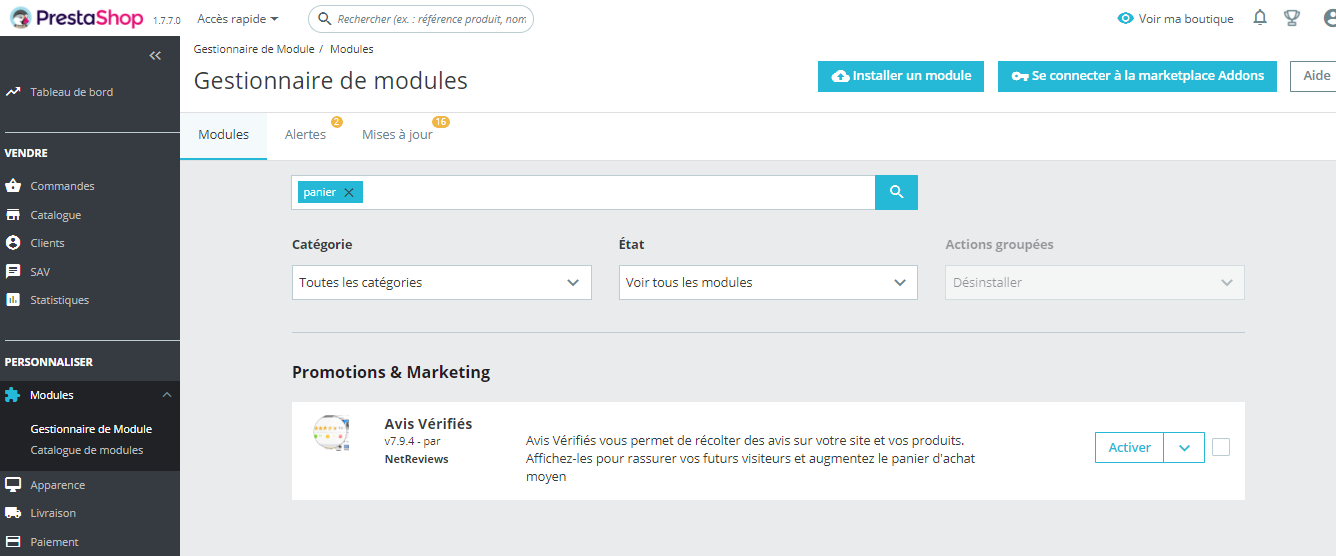Screen dimensions: 1336x556
Task: Click the Apparence monitor icon
Action: [13, 485]
